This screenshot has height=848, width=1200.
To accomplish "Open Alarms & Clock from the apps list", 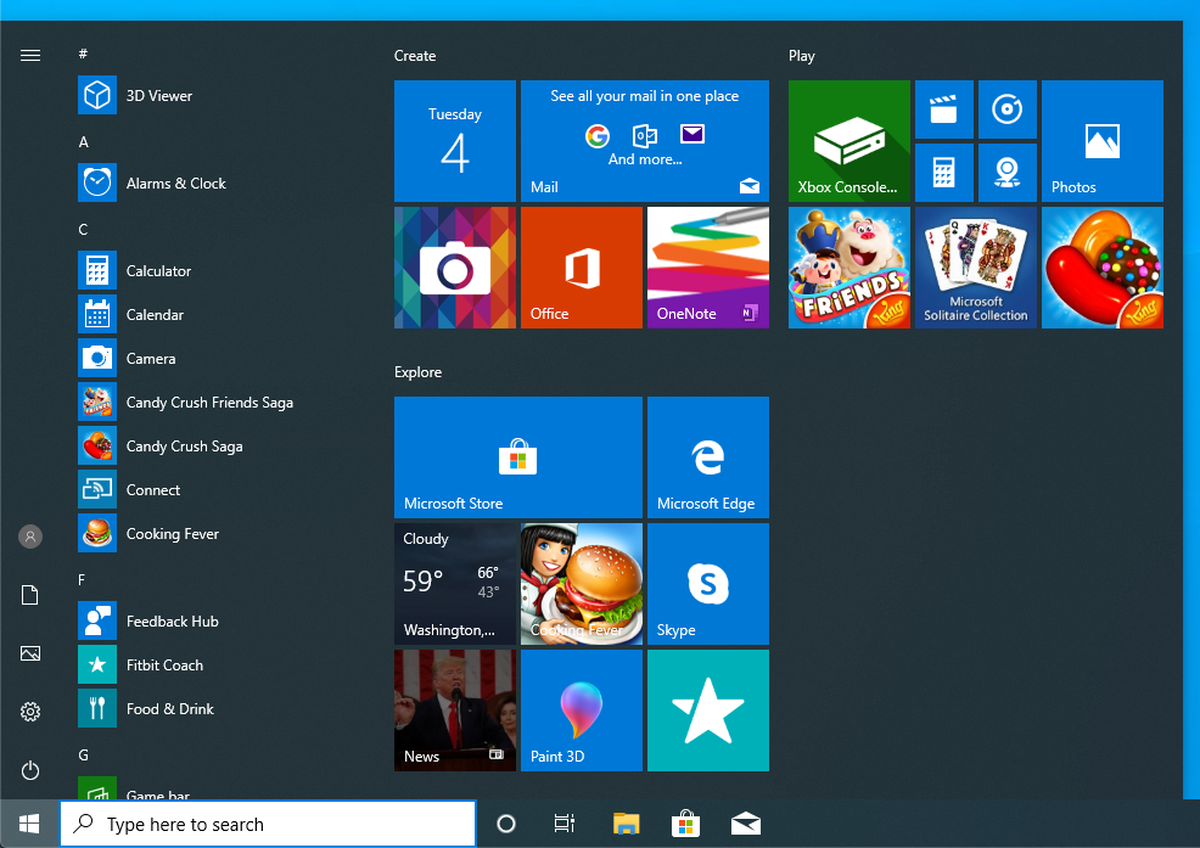I will click(x=176, y=183).
